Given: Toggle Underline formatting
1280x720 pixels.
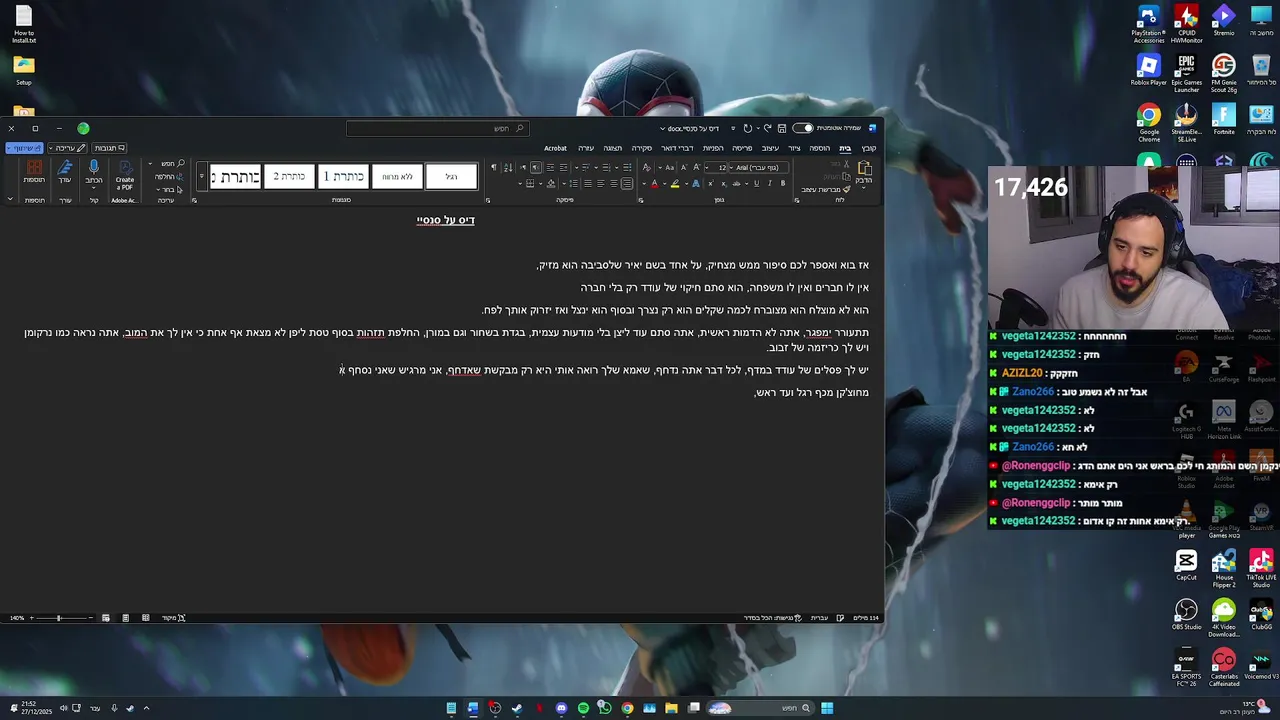Looking at the screenshot, I should [756, 184].
